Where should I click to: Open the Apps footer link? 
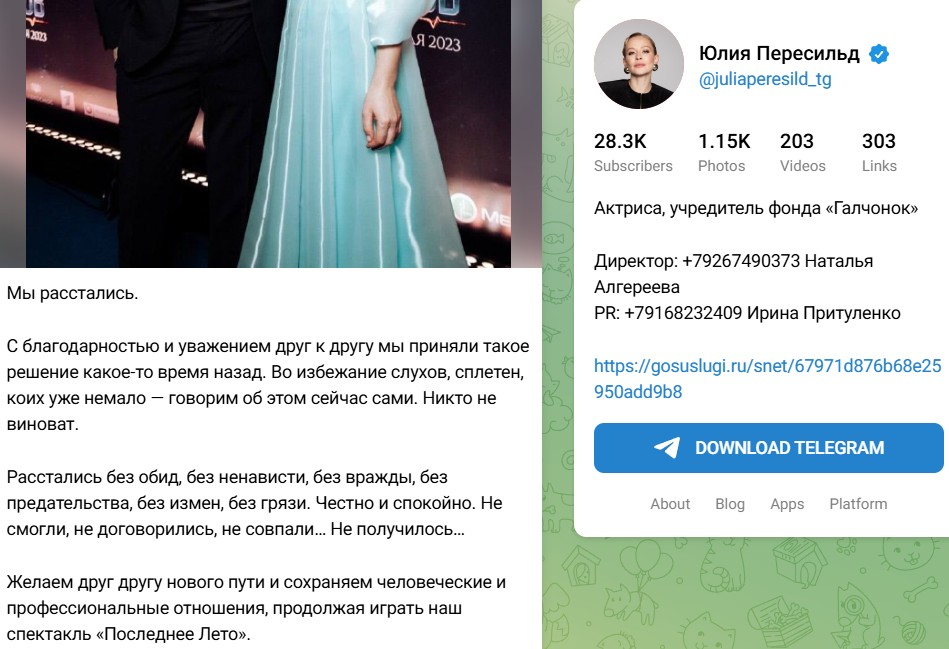(787, 504)
